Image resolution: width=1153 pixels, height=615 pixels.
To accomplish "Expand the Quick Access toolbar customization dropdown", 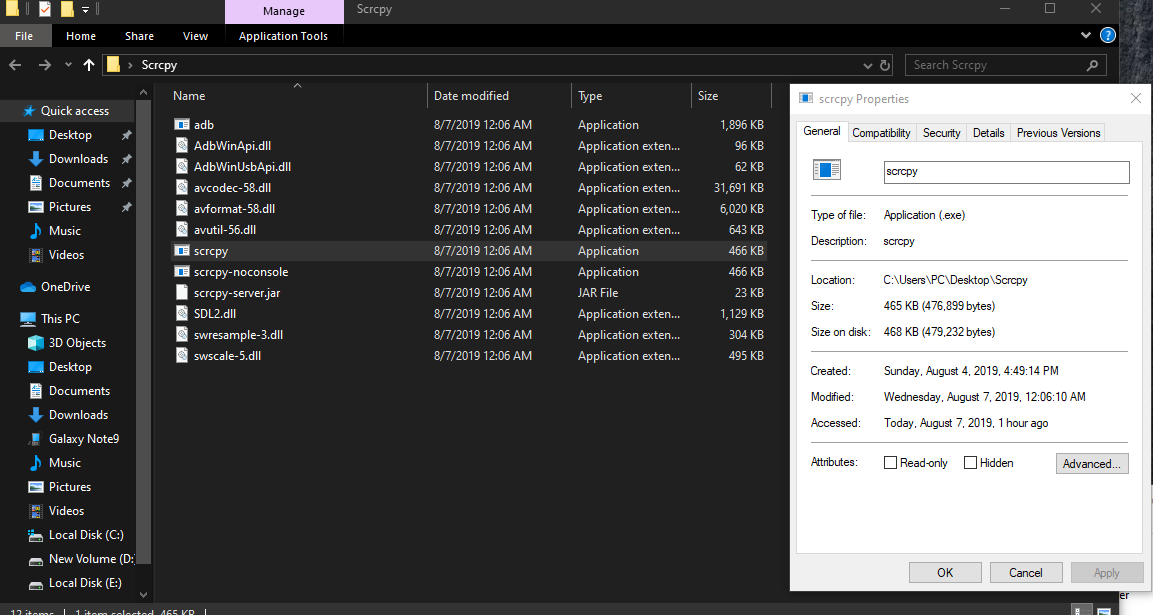I will pyautogui.click(x=84, y=8).
